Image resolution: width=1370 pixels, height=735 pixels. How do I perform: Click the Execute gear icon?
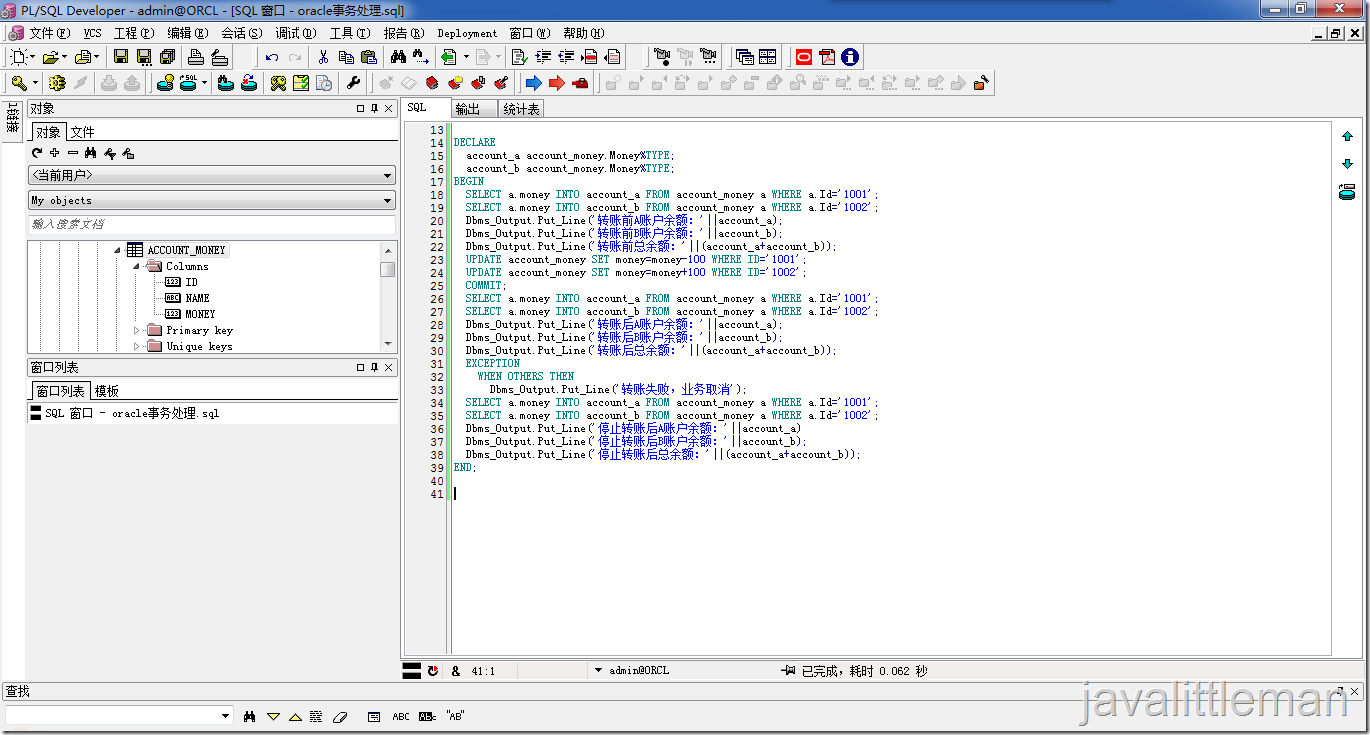57,83
